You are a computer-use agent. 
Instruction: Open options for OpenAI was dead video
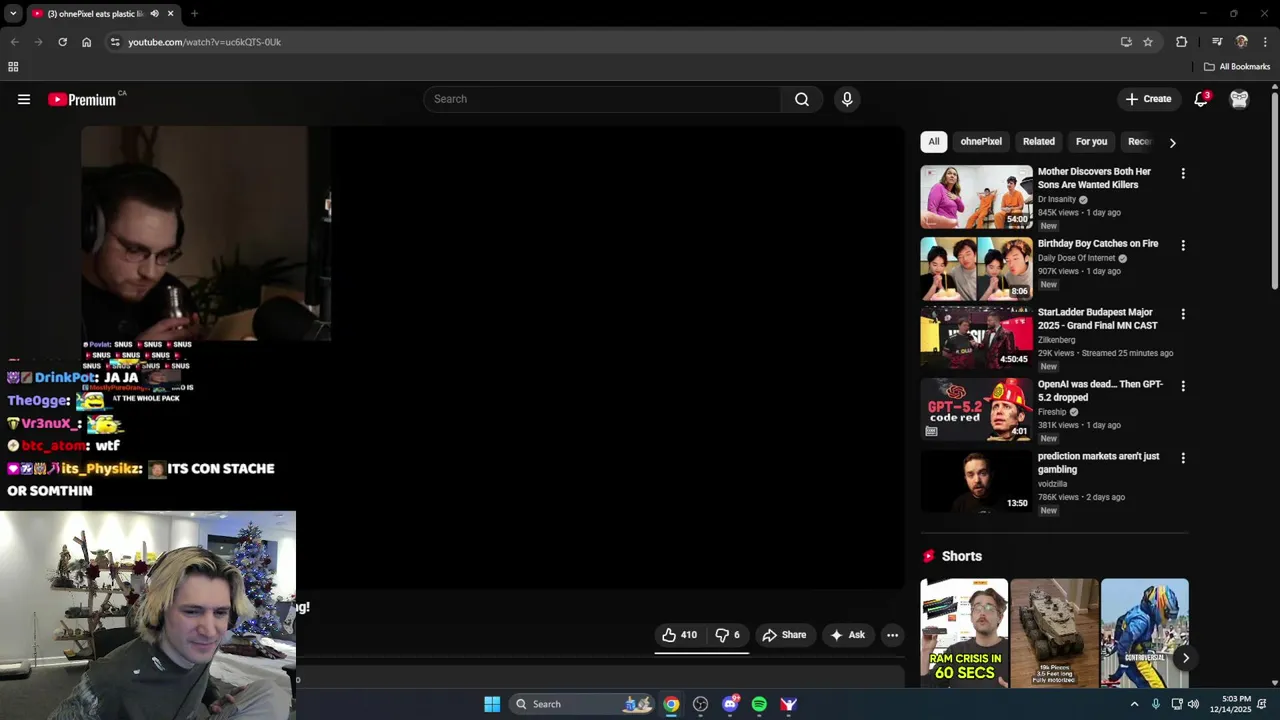(x=1183, y=386)
